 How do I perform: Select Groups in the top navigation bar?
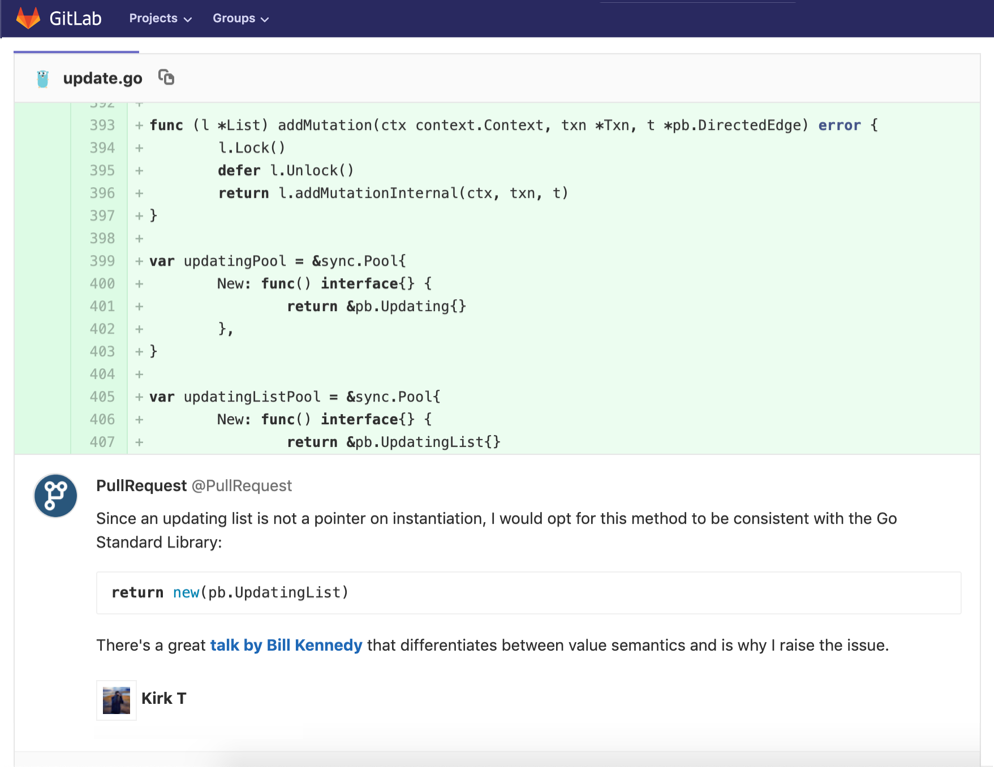232,18
